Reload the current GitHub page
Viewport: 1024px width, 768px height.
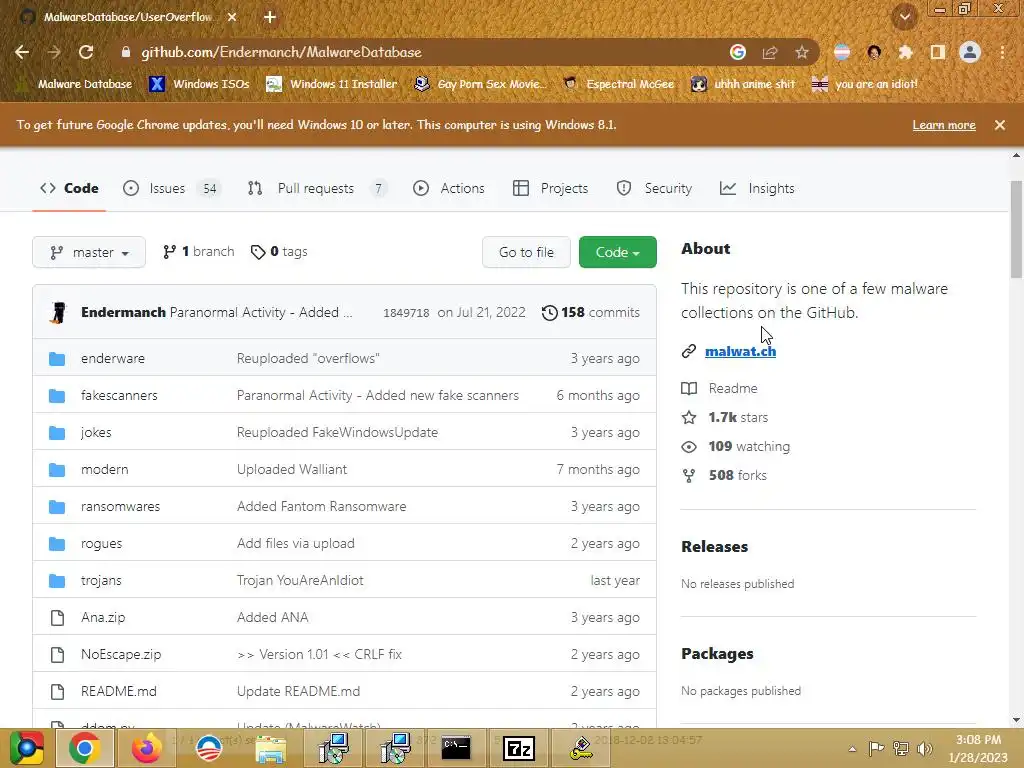pyautogui.click(x=86, y=52)
